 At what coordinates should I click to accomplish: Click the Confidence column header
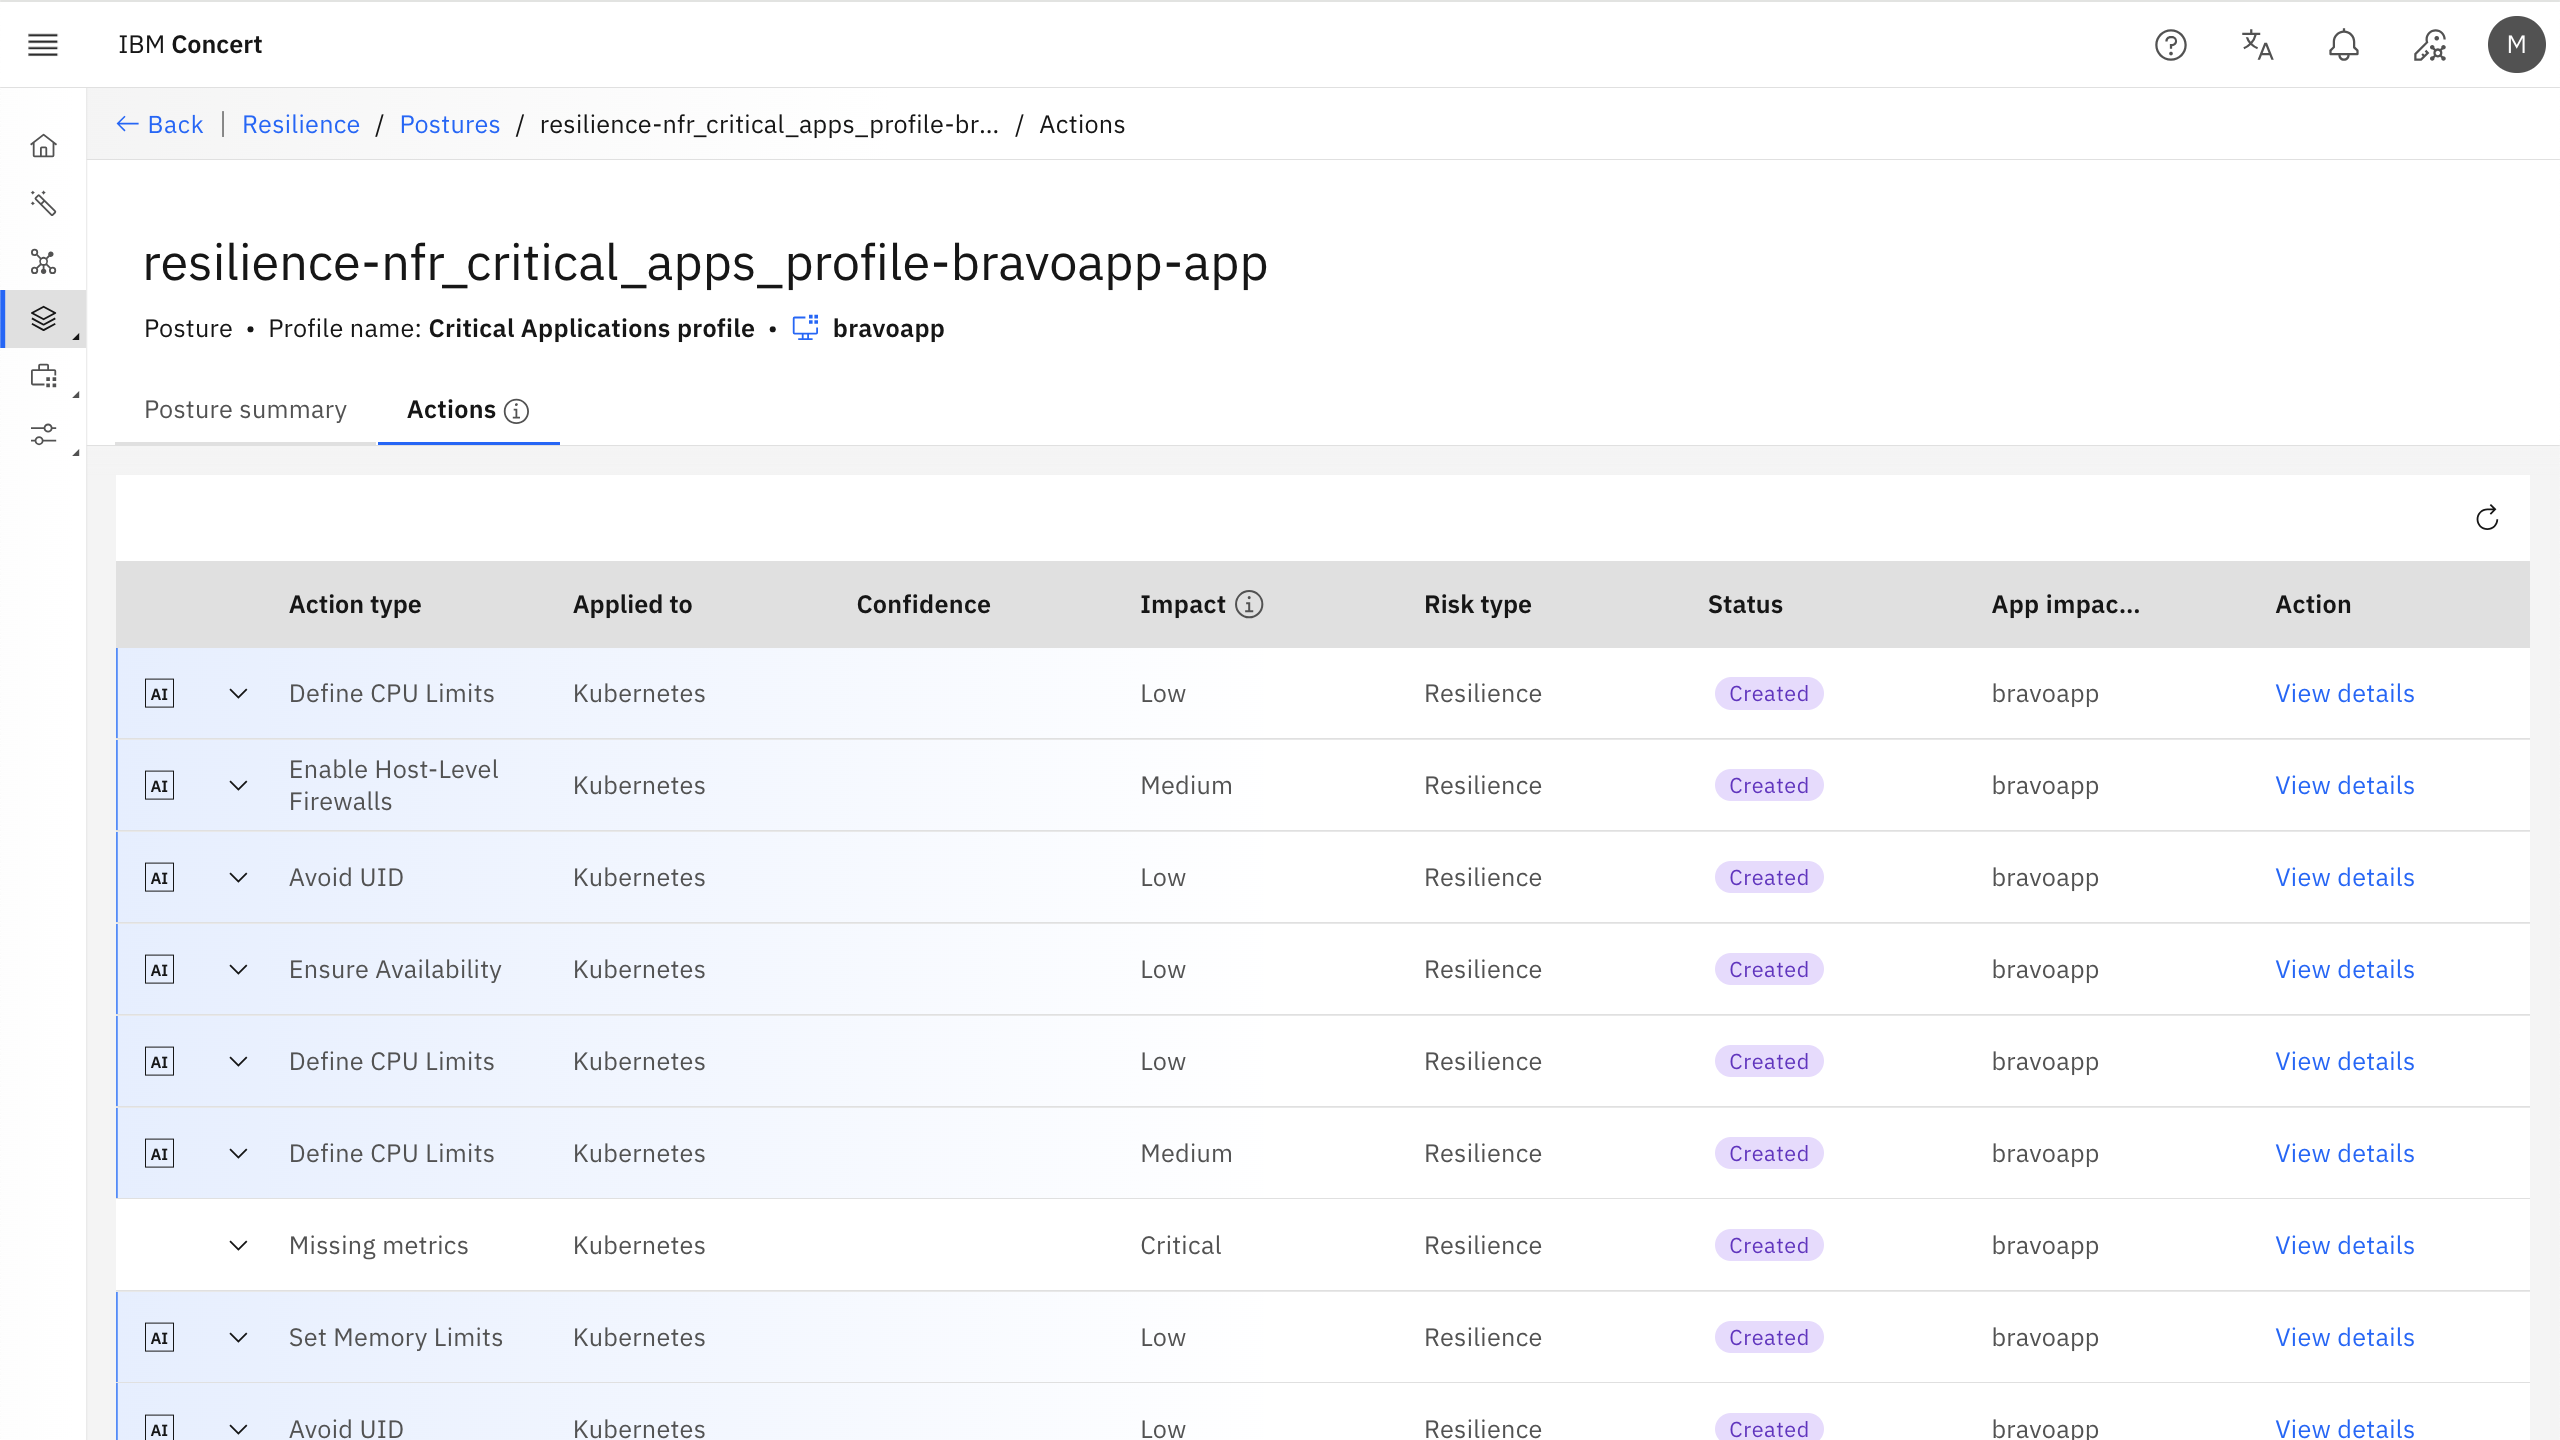coord(923,604)
